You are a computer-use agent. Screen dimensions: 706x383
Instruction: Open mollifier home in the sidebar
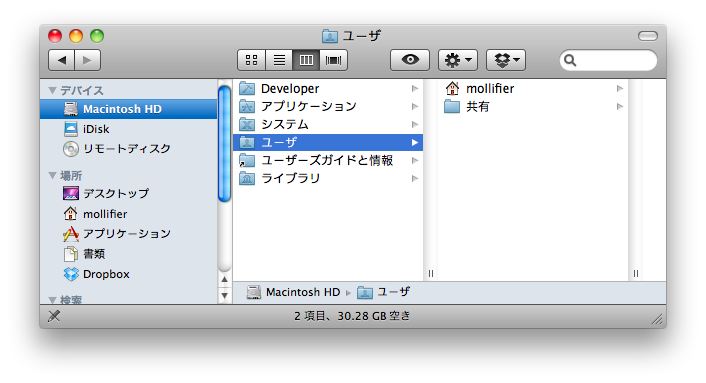128,214
